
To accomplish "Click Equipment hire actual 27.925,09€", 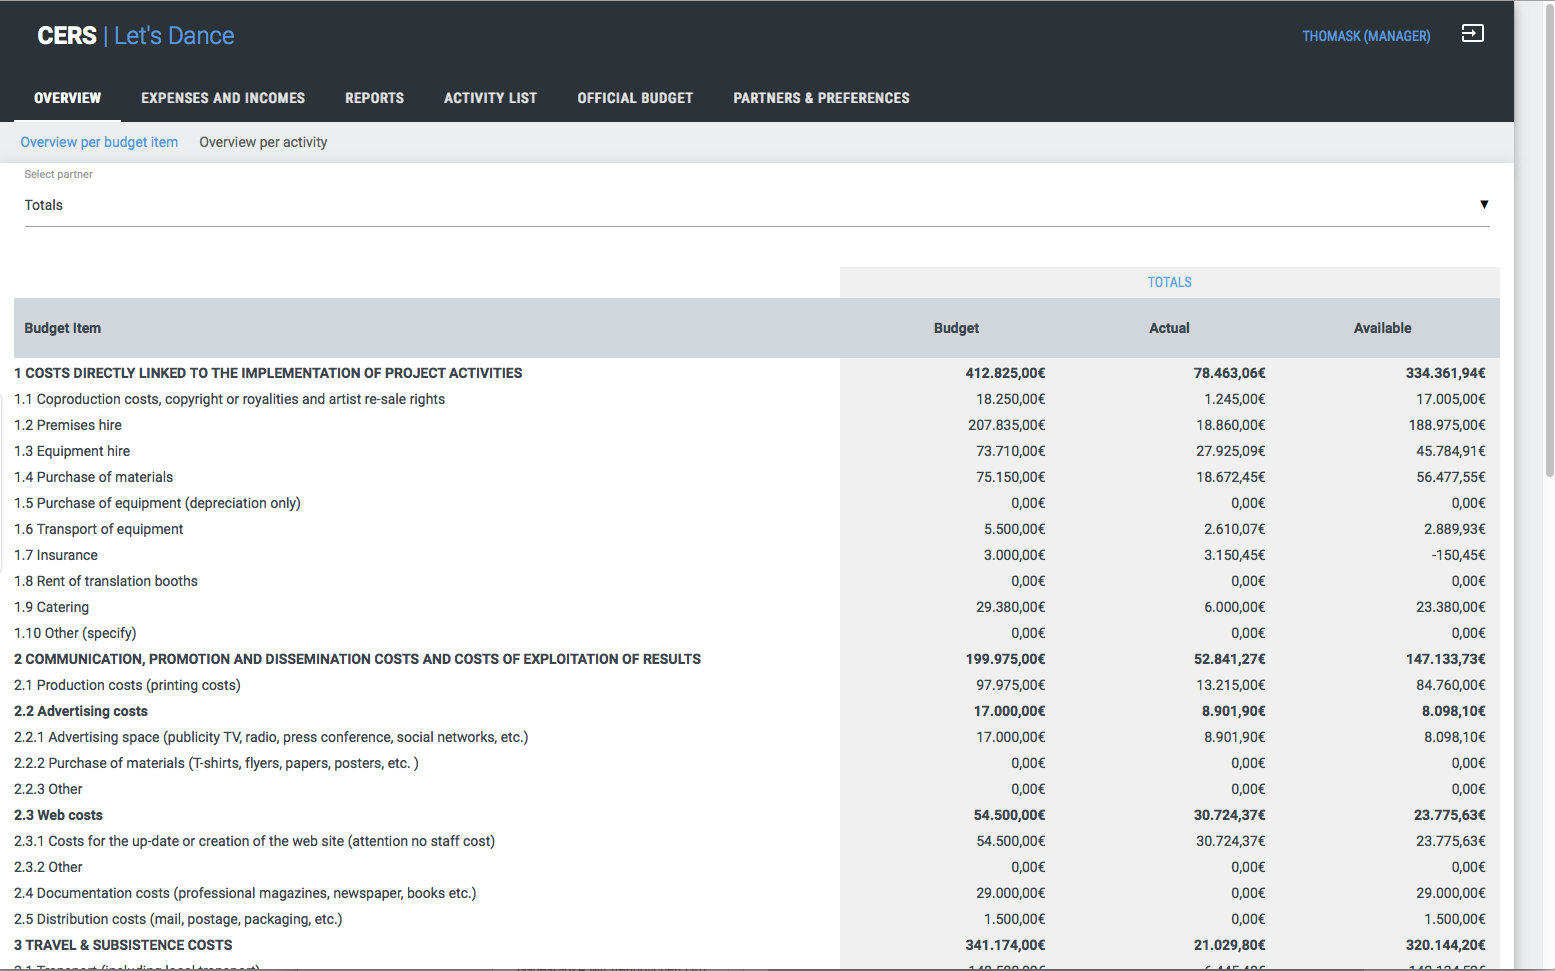I will tap(1230, 451).
